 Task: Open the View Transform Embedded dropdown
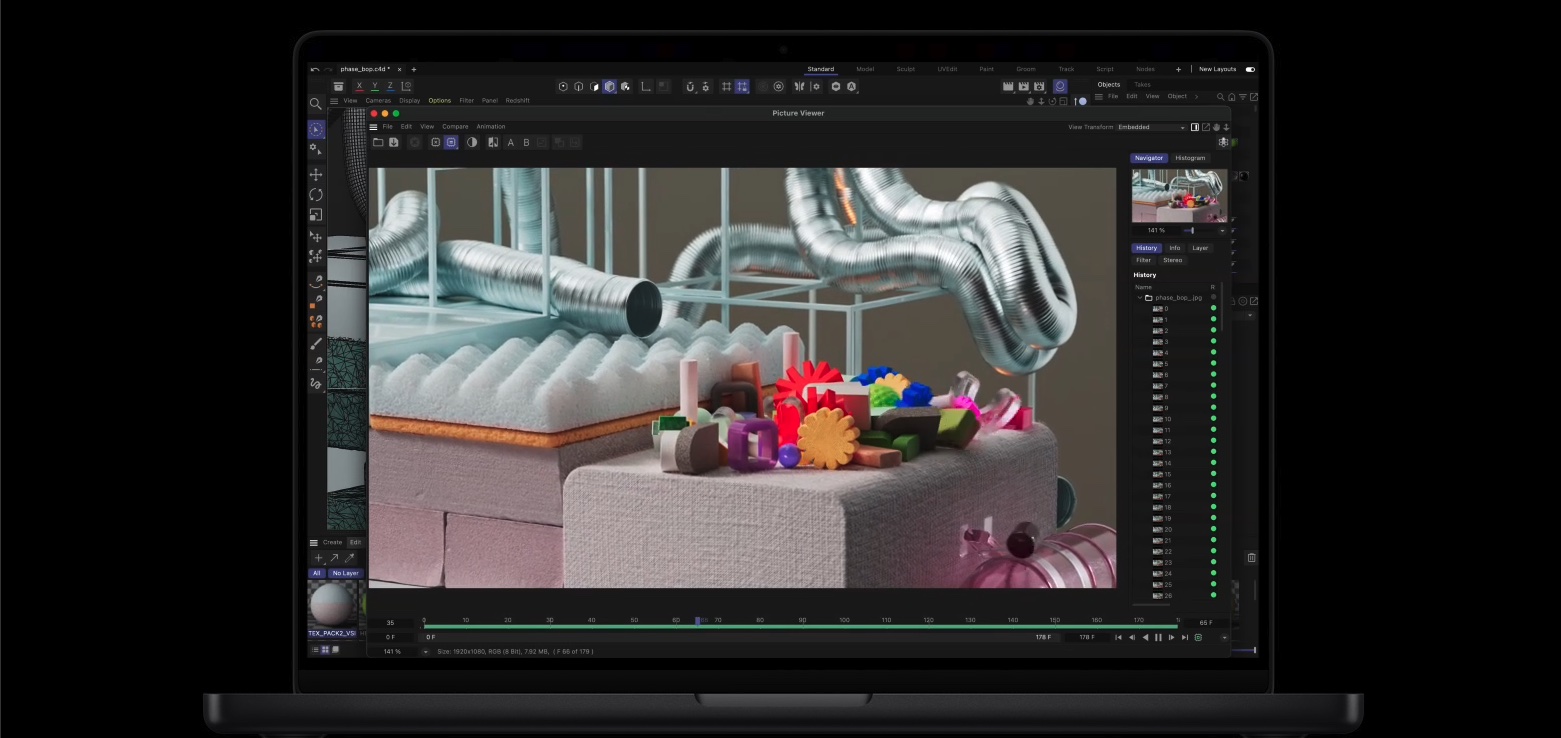[x=1151, y=127]
